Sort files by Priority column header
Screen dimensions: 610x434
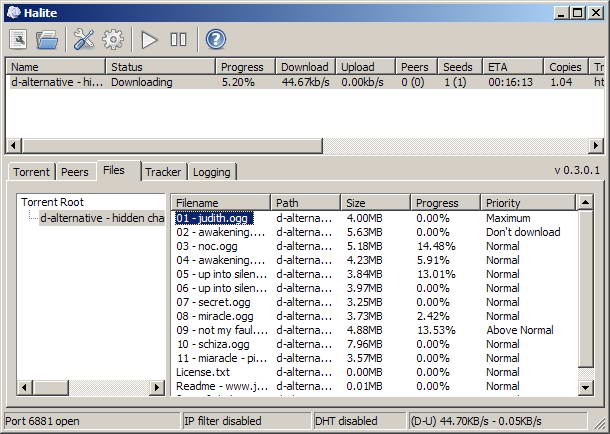click(528, 203)
